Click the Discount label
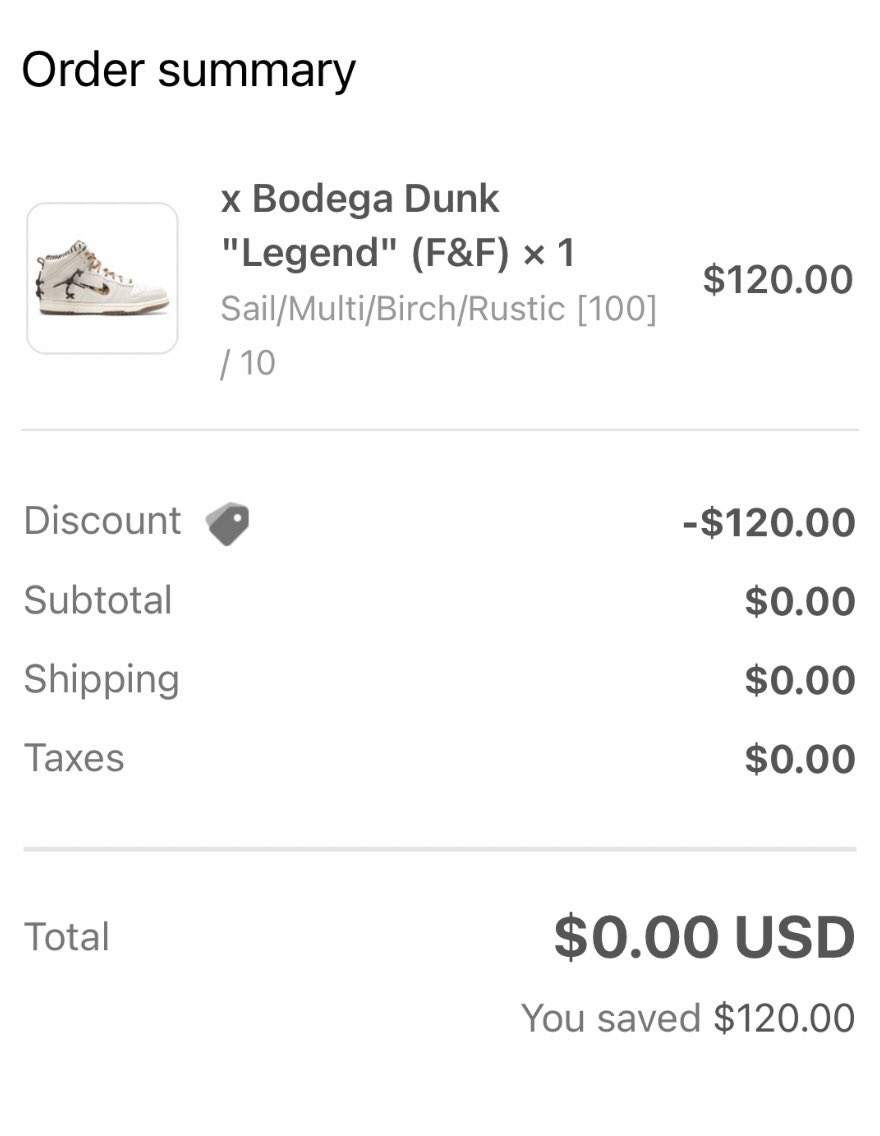This screenshot has height=1136, width=880. point(102,520)
